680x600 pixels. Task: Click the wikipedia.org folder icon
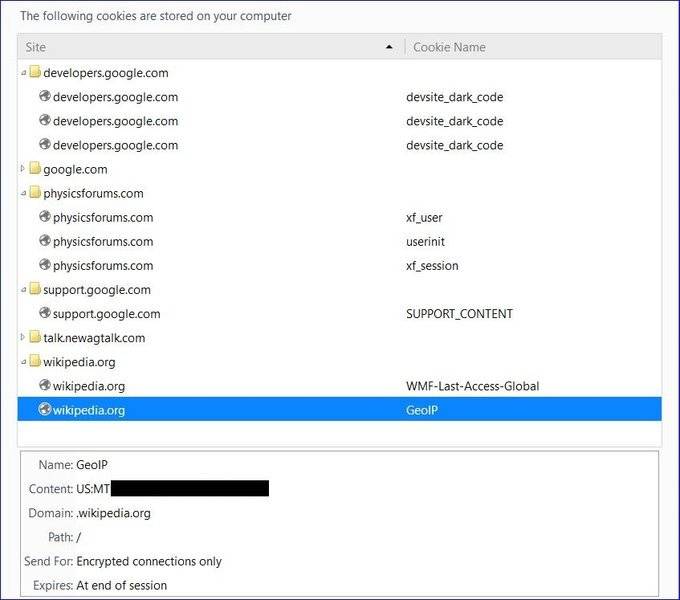(35, 361)
